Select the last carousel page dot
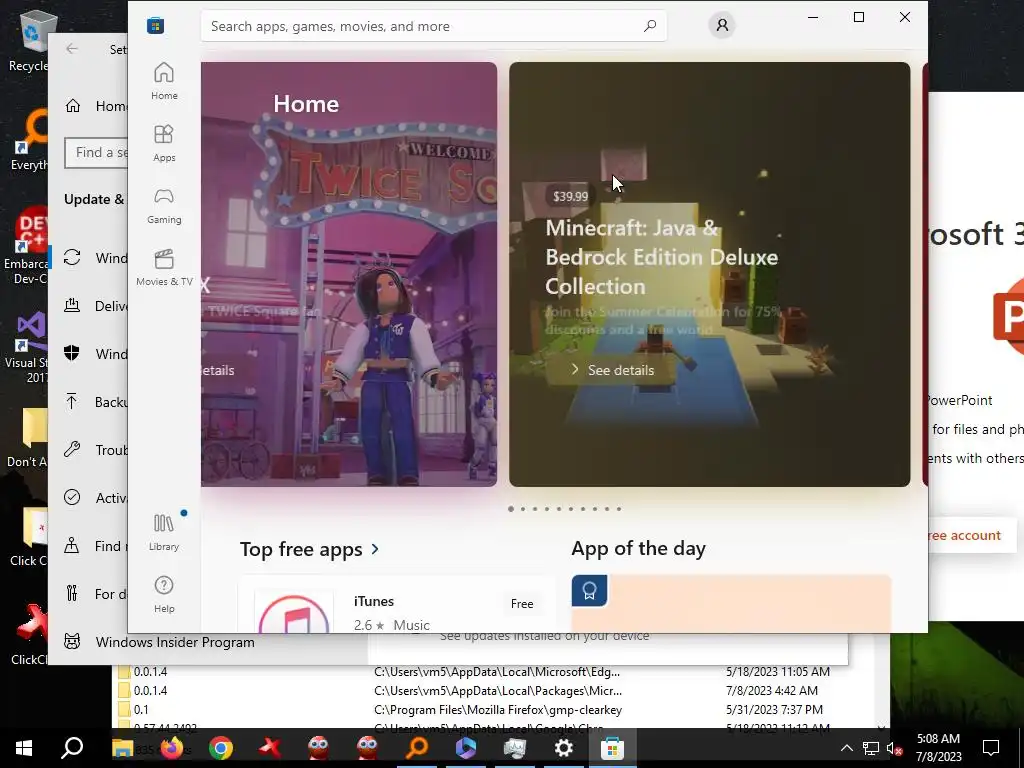1024x768 pixels. [x=618, y=509]
